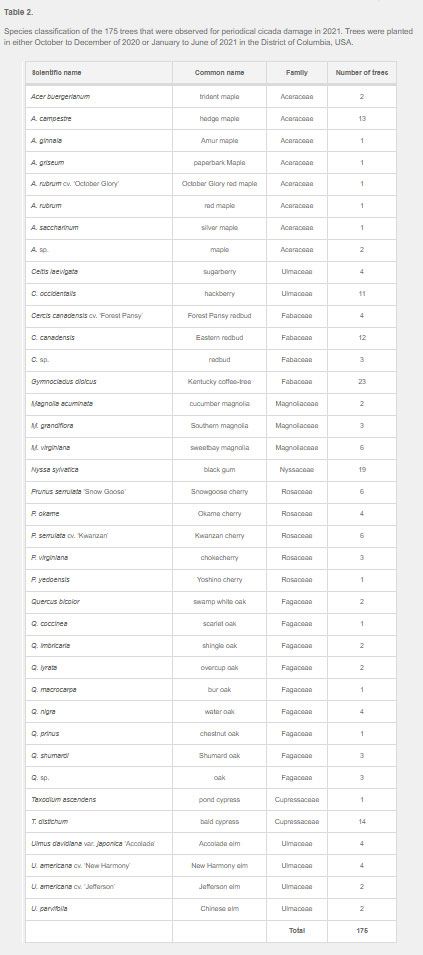Viewport: 423px width, 955px height.
Task: Click the October Glory red maple cell
Action: [220, 184]
